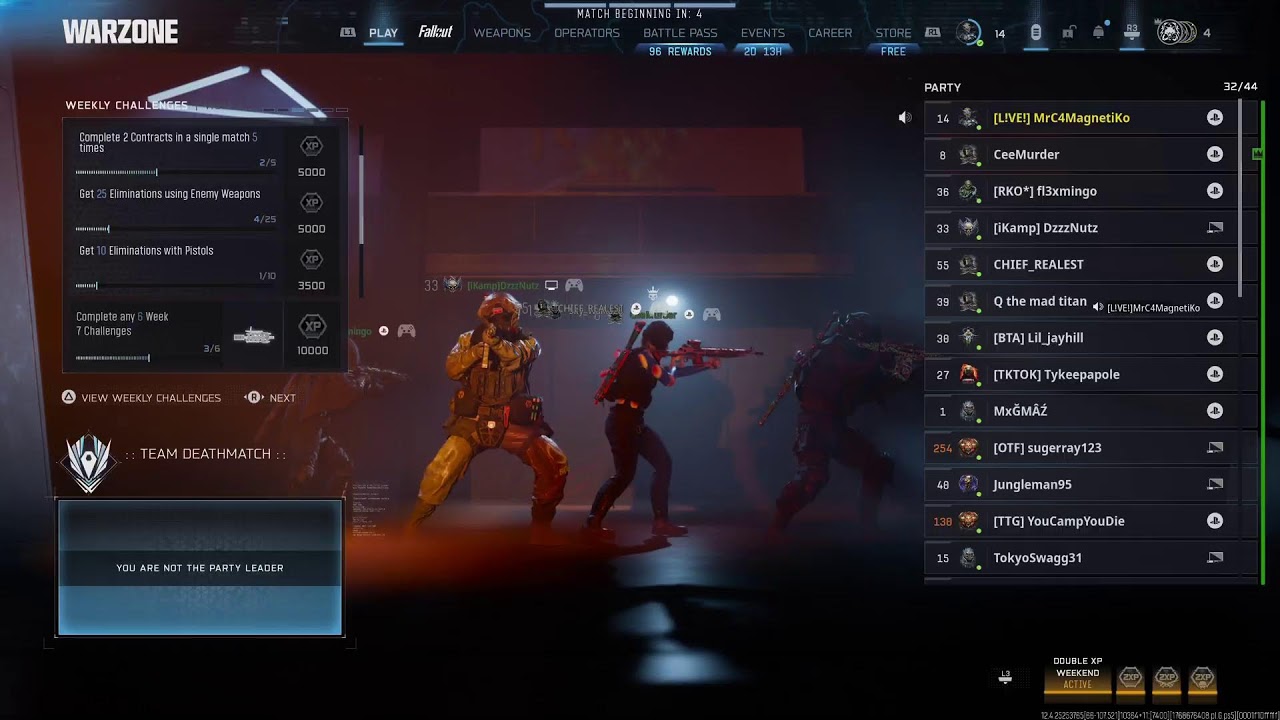This screenshot has height=720, width=1280.
Task: Click Week 7 Challenges progress bar
Action: [149, 358]
